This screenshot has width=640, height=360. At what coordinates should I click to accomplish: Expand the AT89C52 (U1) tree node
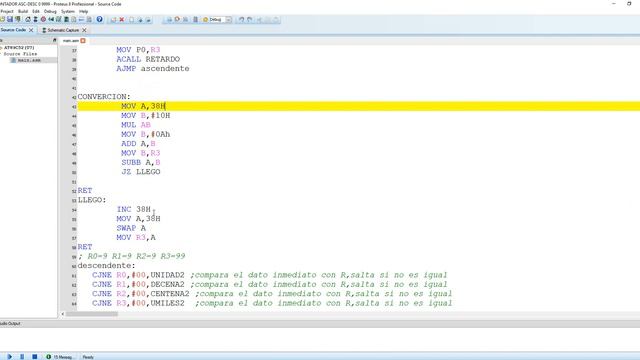(x=1, y=48)
